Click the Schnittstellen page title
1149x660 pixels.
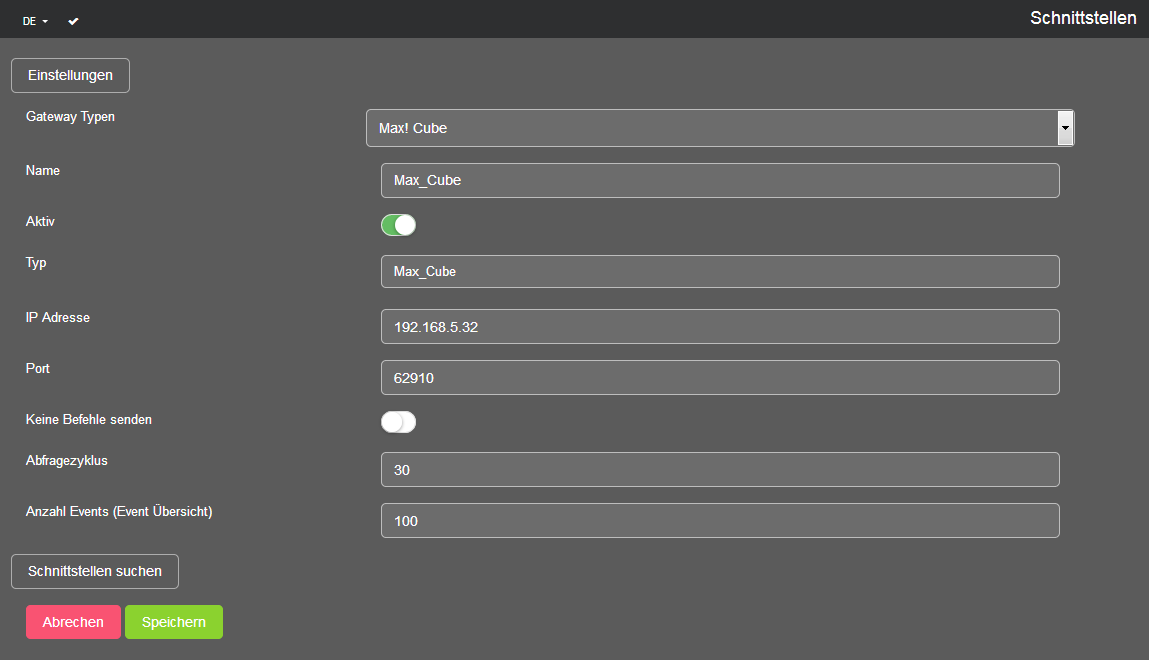point(1083,18)
